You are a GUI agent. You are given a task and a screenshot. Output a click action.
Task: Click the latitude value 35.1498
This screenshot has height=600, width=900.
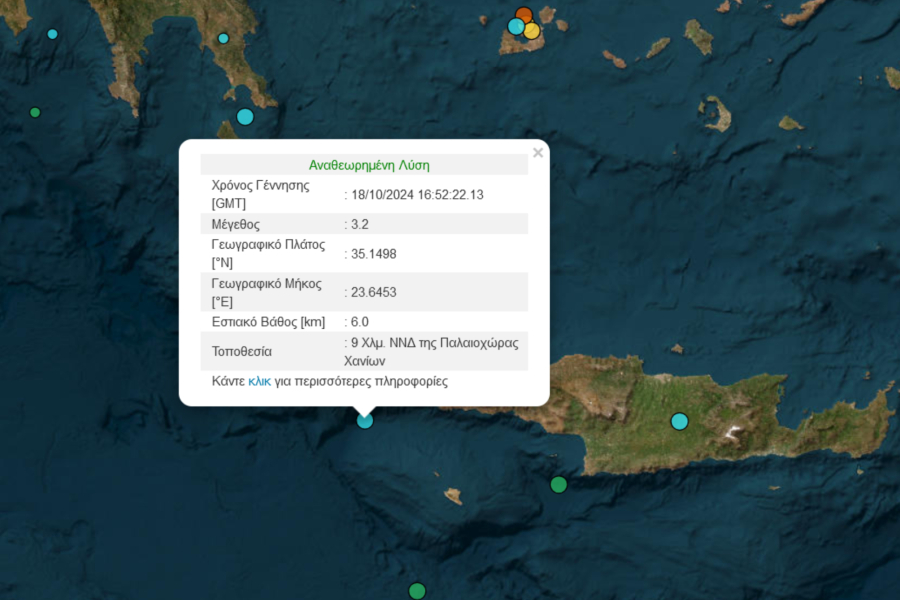click(373, 254)
